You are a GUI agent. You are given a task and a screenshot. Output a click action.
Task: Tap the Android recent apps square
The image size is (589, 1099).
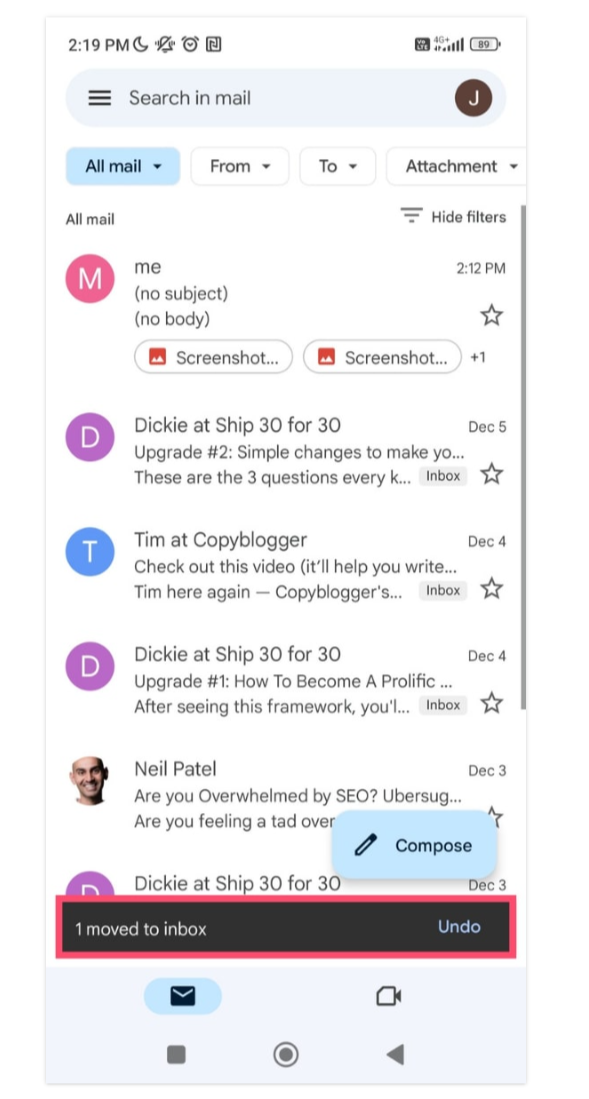coord(176,1054)
